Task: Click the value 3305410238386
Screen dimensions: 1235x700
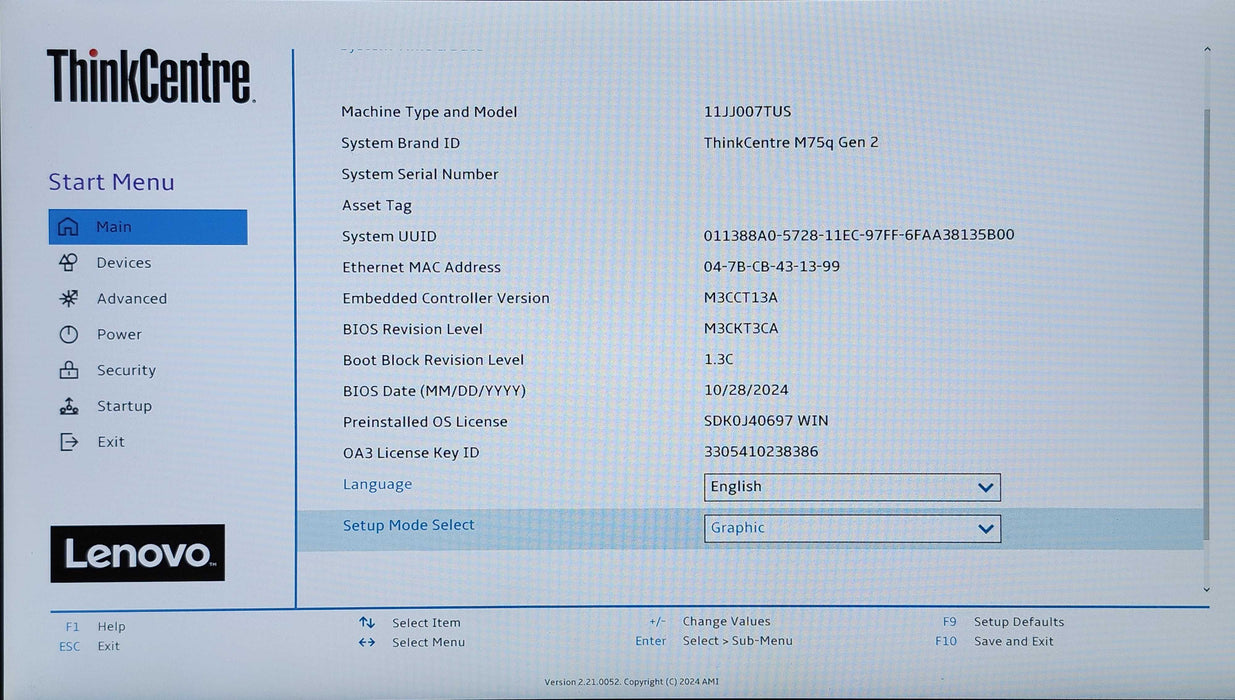Action: click(761, 452)
